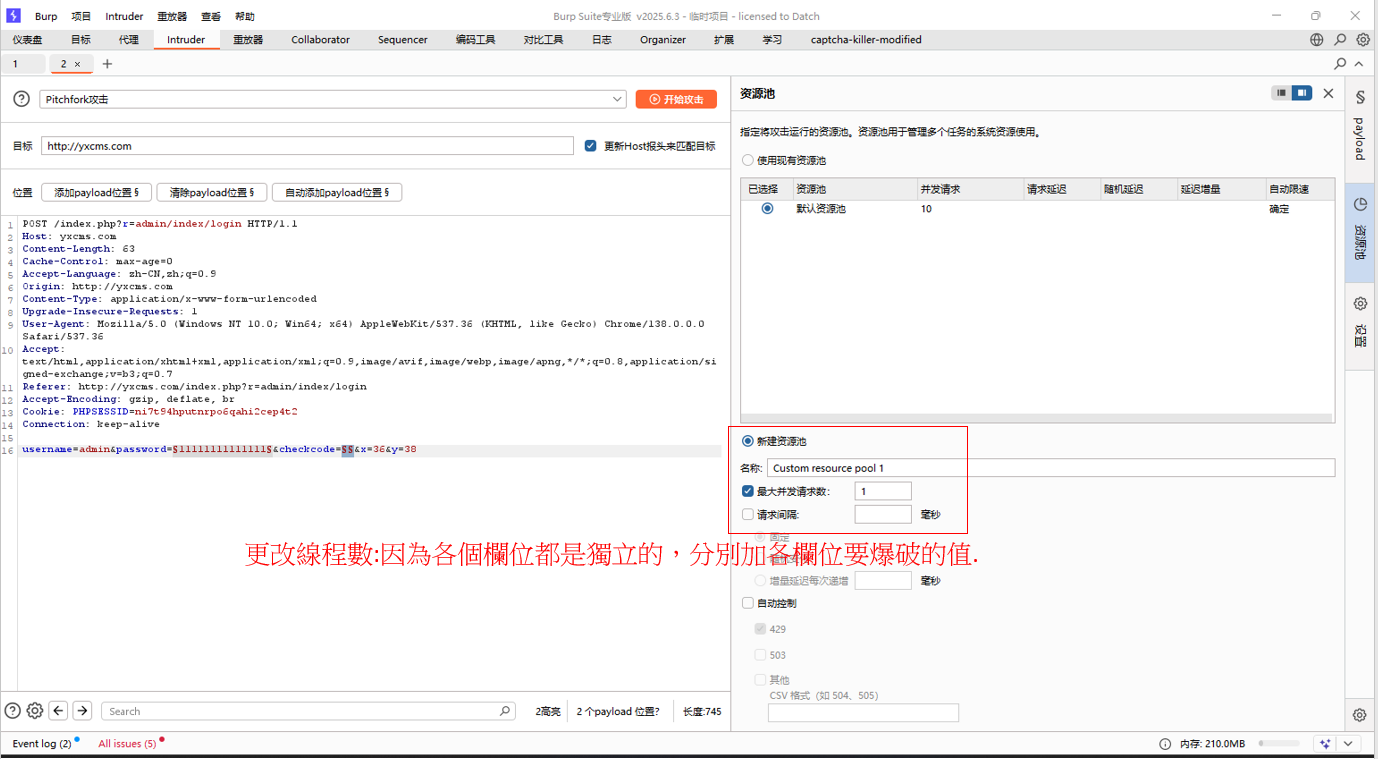Go to previous search match arrow
The width and height of the screenshot is (1378, 759).
point(58,711)
